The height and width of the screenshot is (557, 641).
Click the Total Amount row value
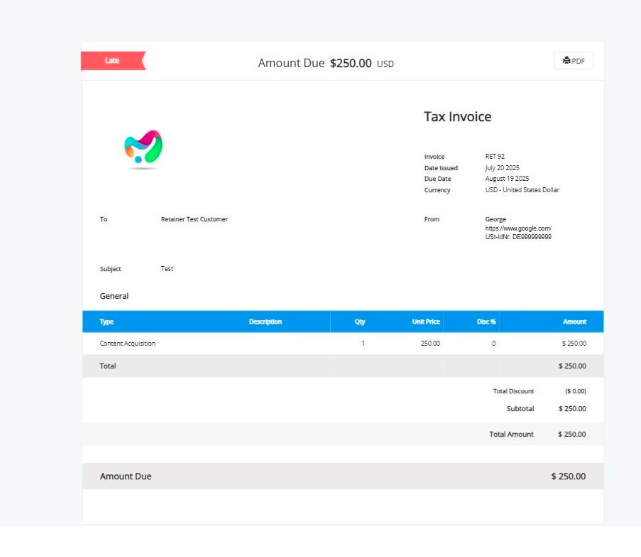click(x=572, y=434)
